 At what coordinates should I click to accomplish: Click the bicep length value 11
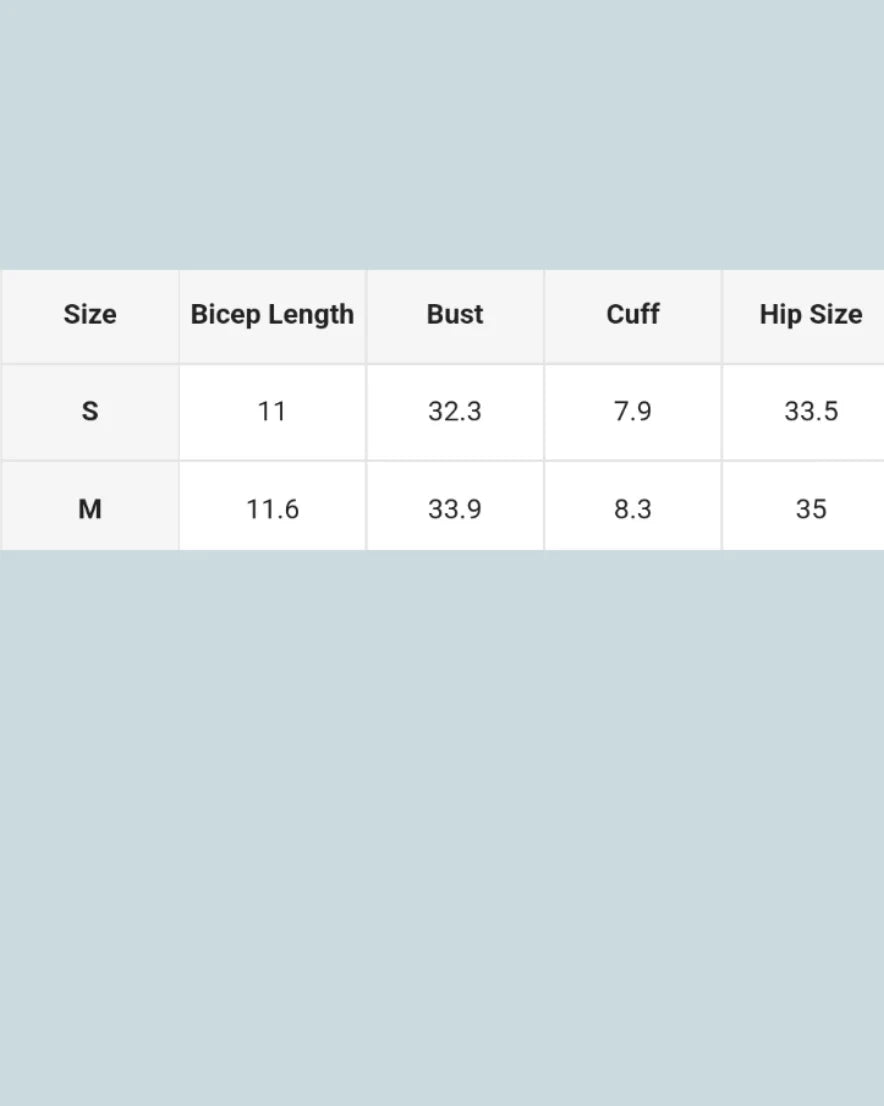click(x=272, y=411)
